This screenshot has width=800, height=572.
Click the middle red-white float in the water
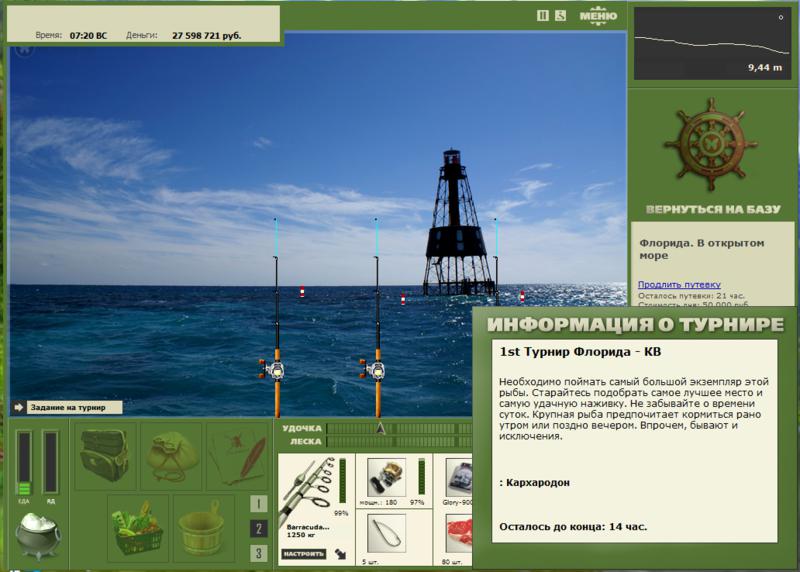[403, 299]
